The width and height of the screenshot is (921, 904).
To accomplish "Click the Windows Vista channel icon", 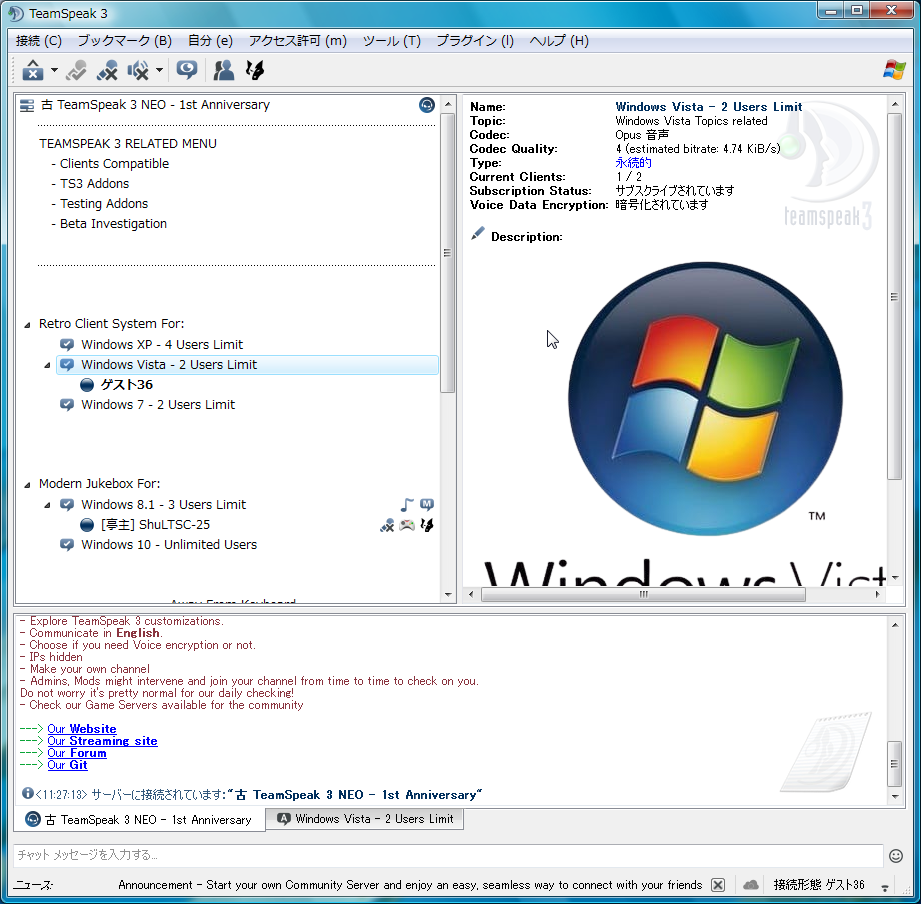I will (x=67, y=365).
